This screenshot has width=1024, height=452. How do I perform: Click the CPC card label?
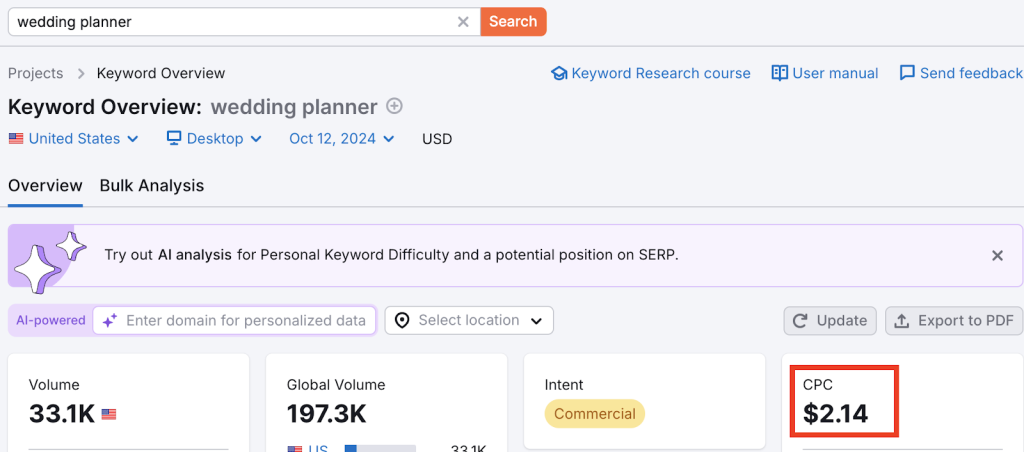pos(818,385)
